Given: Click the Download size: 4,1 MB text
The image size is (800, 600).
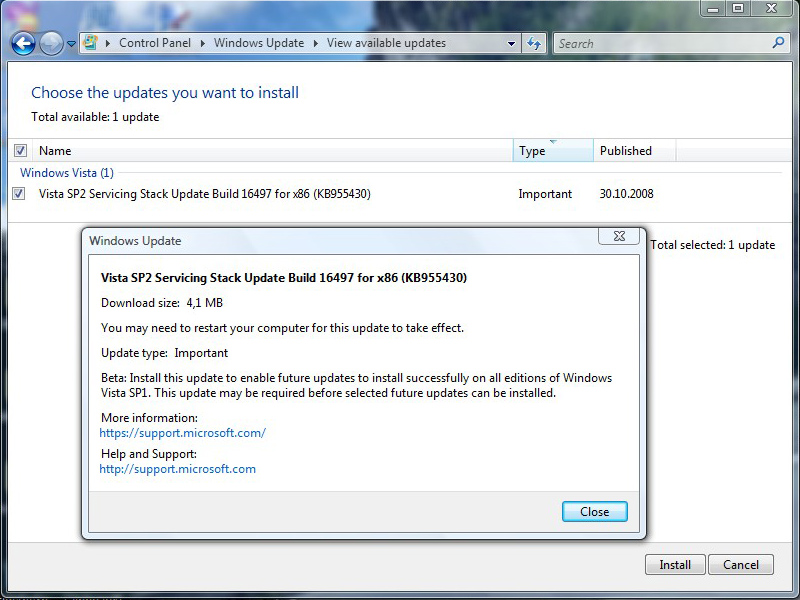Looking at the screenshot, I should 162,303.
